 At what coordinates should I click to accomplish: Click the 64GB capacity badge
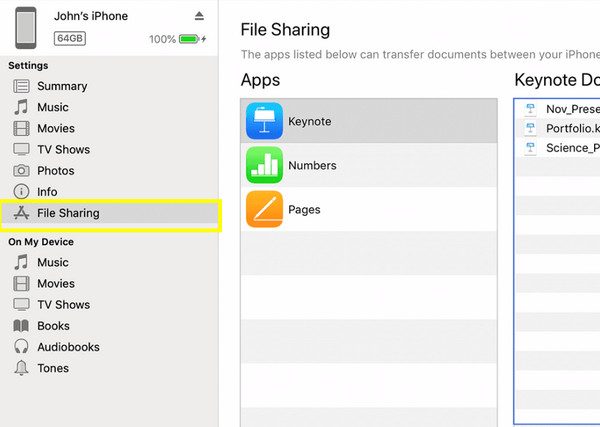pos(70,38)
